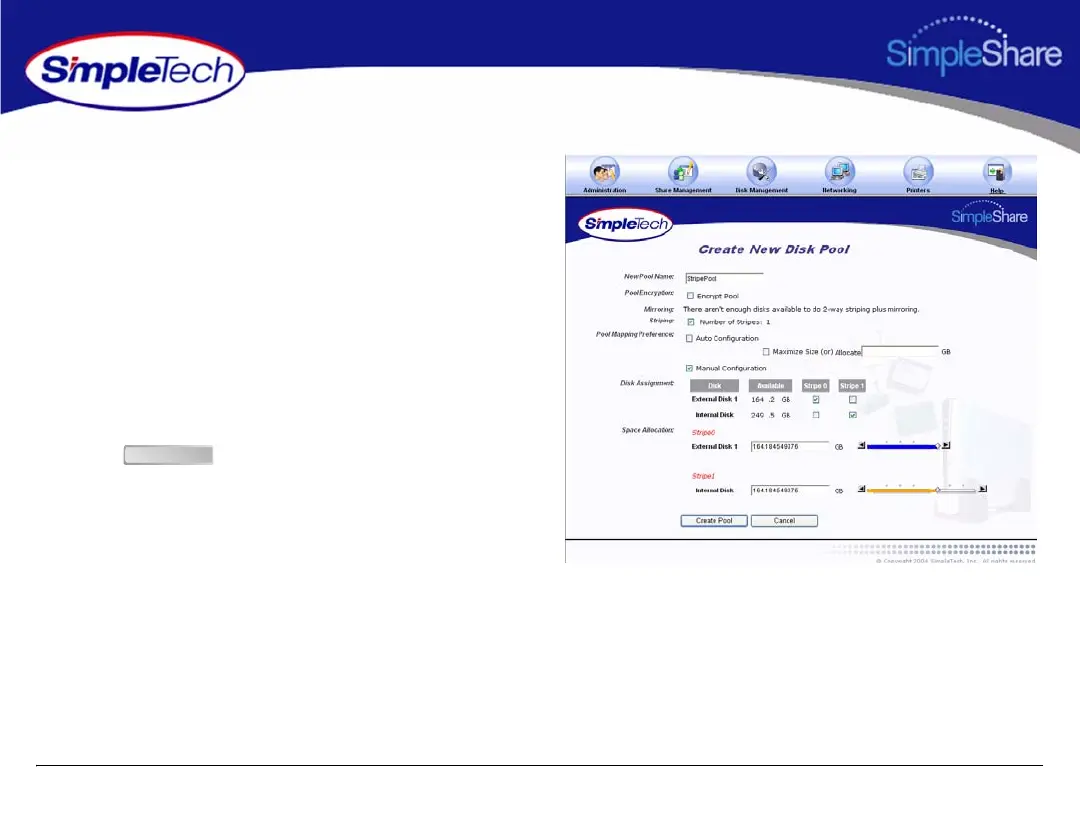Open the Administration section icon
1080x828 pixels.
pos(604,171)
